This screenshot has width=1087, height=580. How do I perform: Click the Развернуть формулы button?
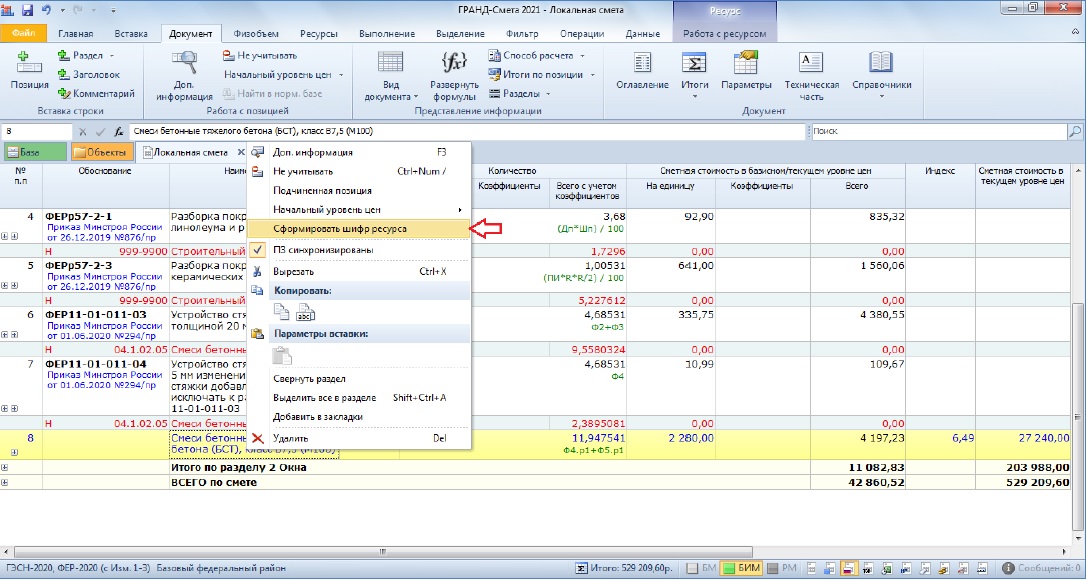click(x=454, y=76)
